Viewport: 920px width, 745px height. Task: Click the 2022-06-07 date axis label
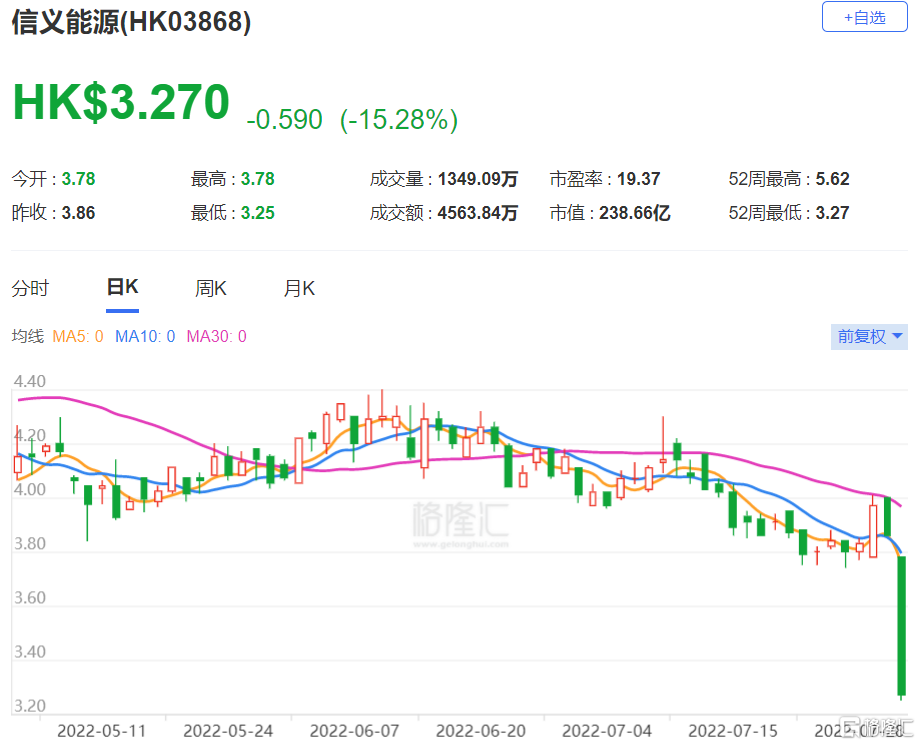click(x=354, y=731)
